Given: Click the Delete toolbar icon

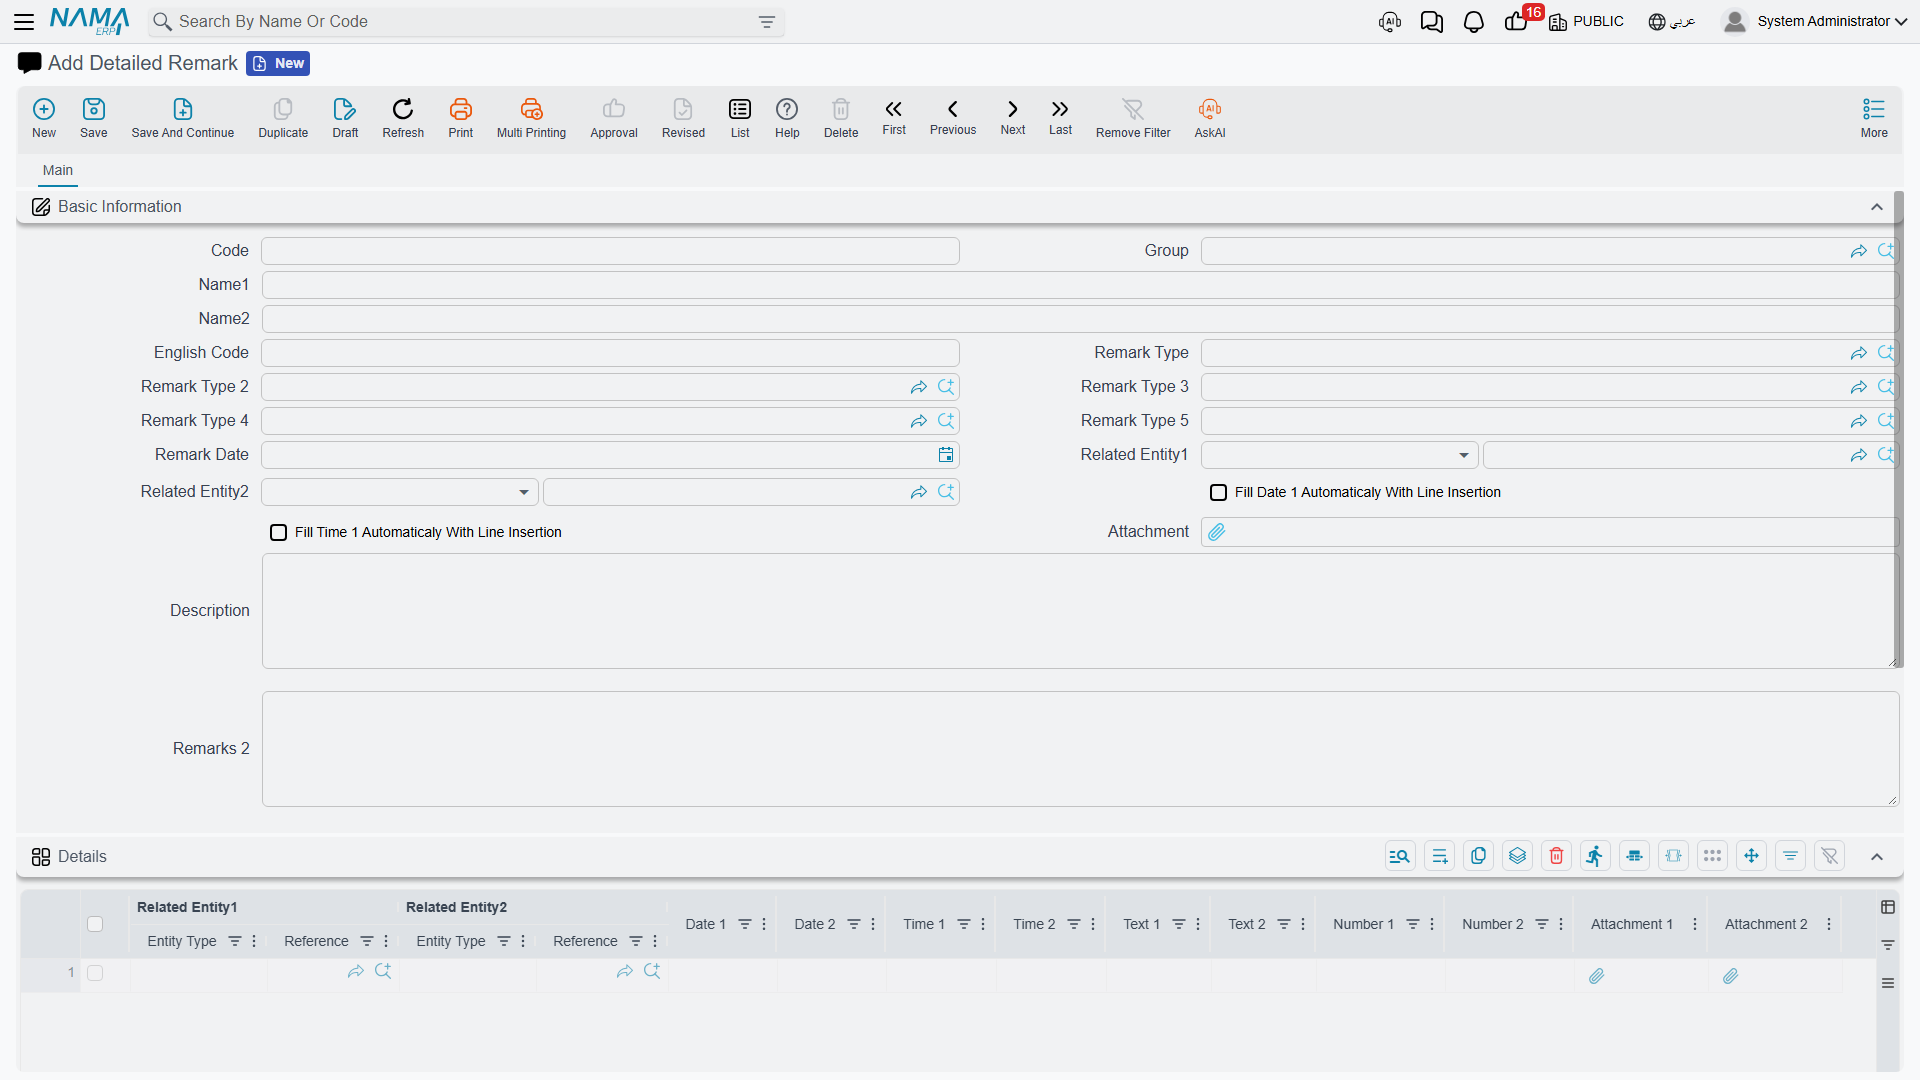Looking at the screenshot, I should tap(841, 118).
